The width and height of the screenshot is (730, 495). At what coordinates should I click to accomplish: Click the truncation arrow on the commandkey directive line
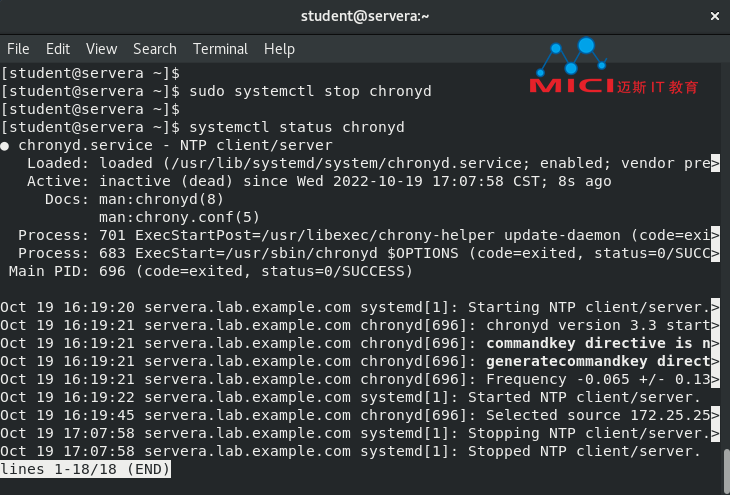point(715,344)
